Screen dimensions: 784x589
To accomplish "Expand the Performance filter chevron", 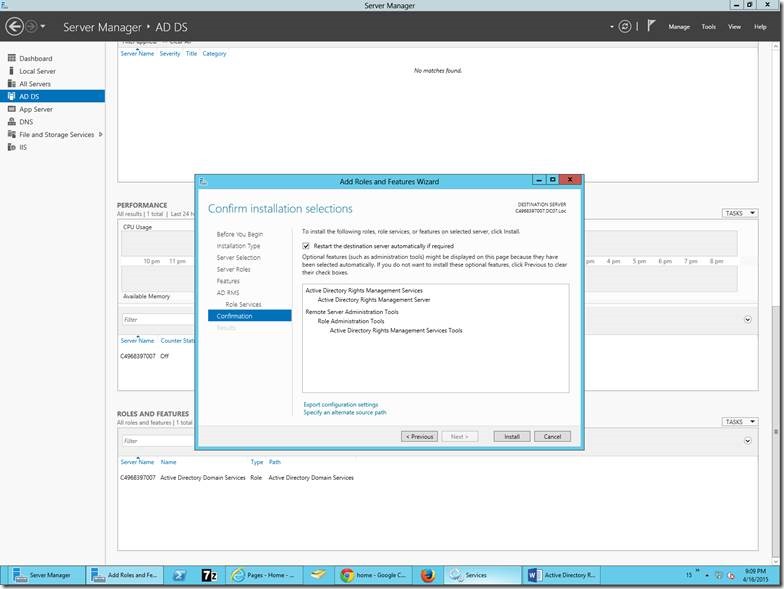I will point(748,320).
